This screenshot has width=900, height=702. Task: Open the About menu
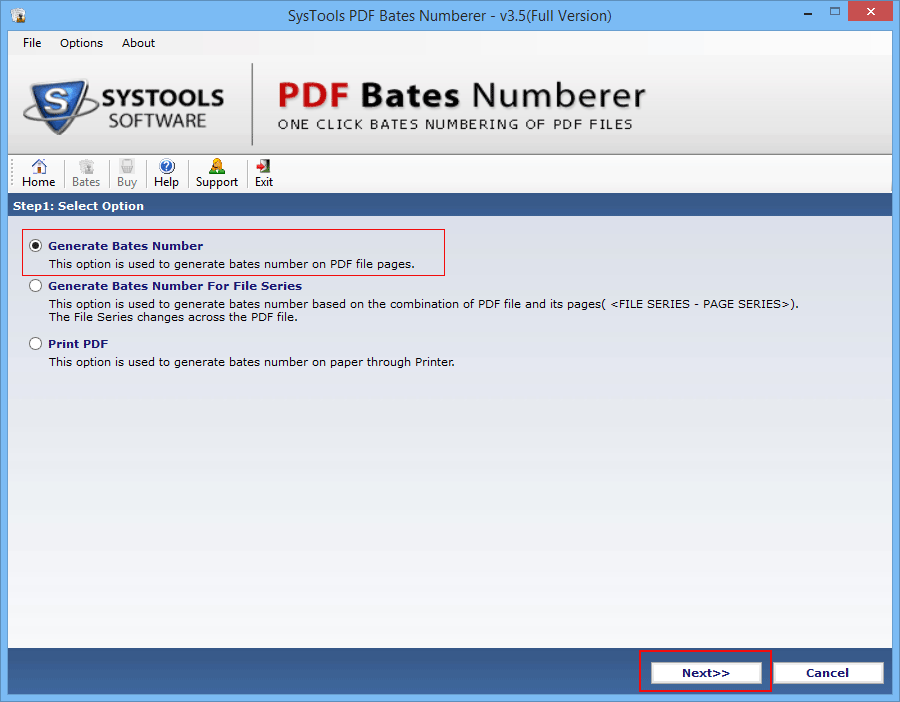tap(138, 43)
